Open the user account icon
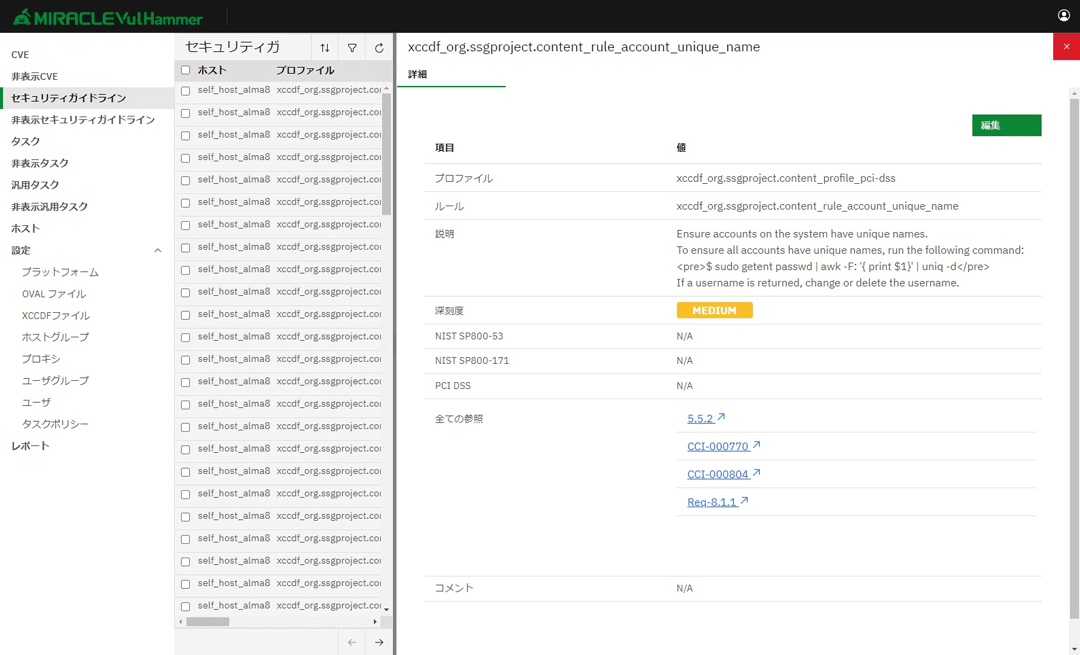The image size is (1080, 655). click(x=1064, y=15)
